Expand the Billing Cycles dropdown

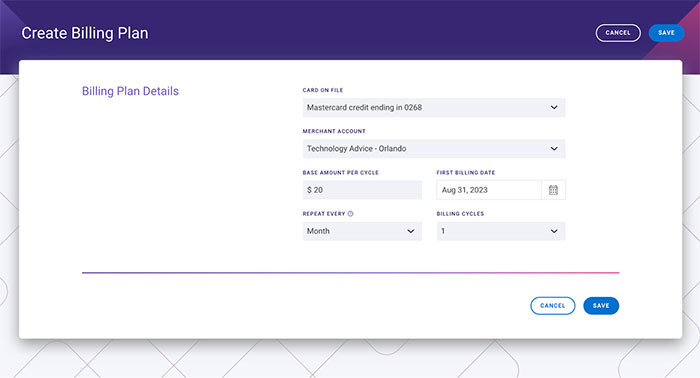[500, 231]
